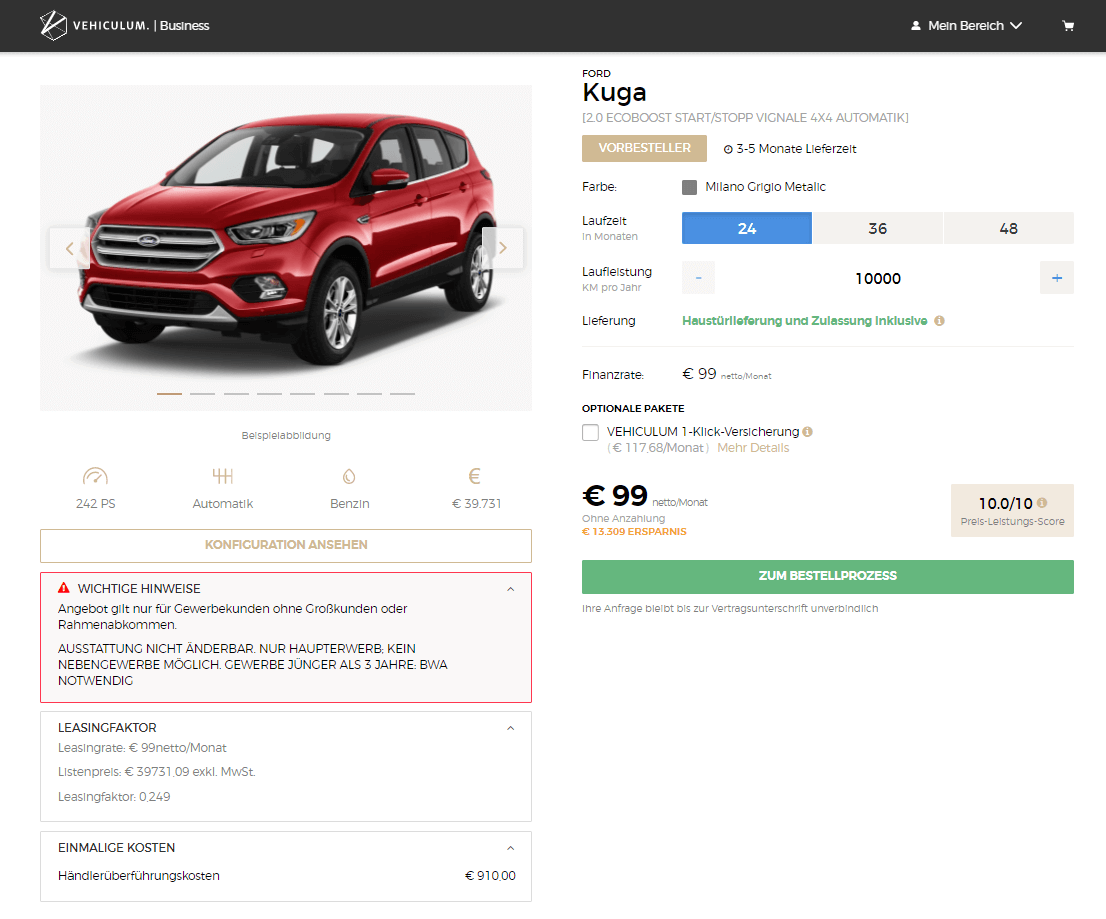
Task: Click Zum Bestellprozess button
Action: pos(827,576)
